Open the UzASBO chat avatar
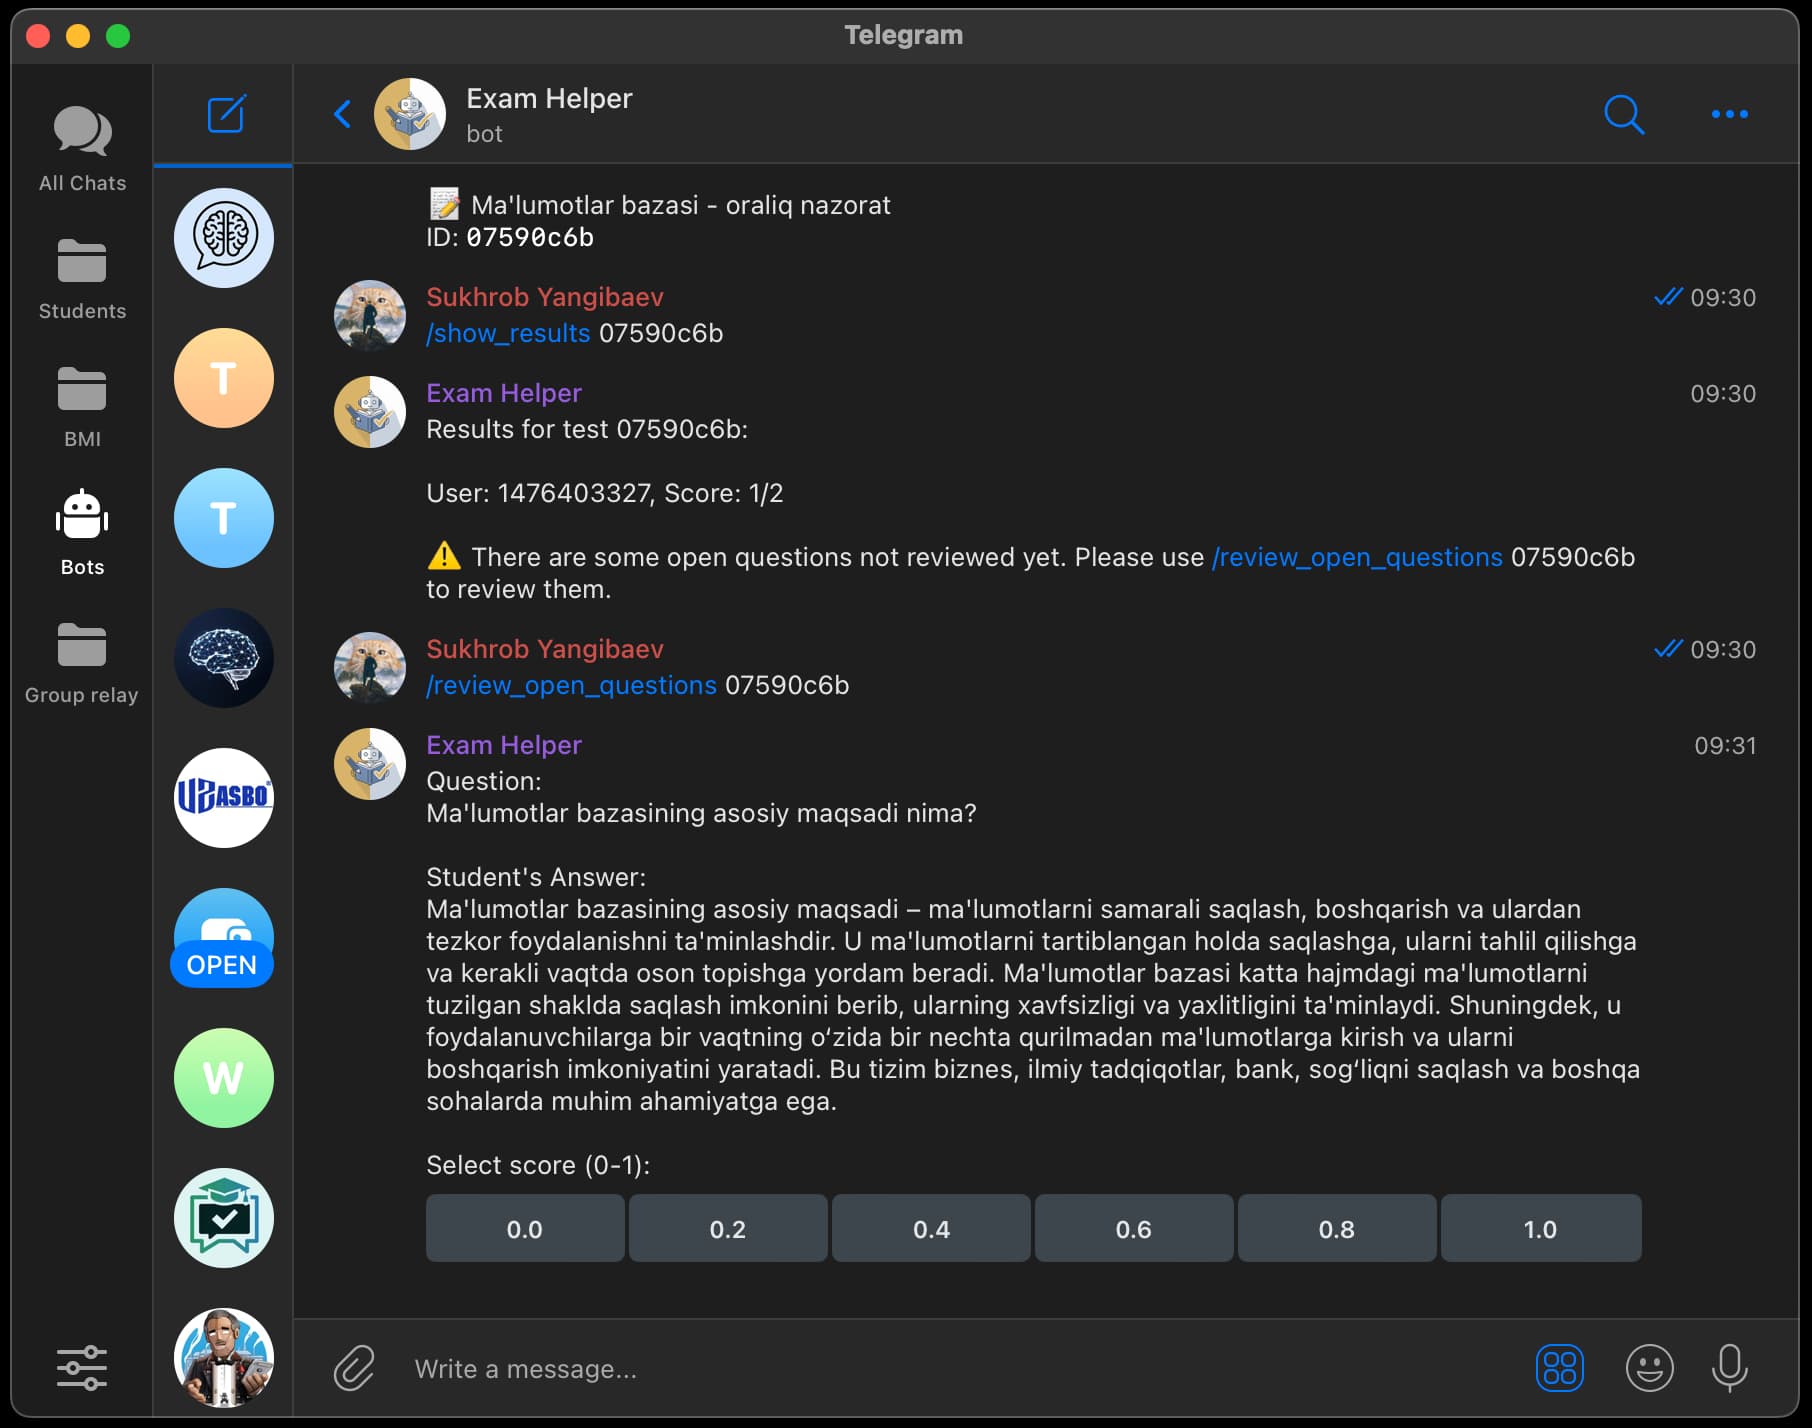The height and width of the screenshot is (1428, 1812). (x=224, y=798)
